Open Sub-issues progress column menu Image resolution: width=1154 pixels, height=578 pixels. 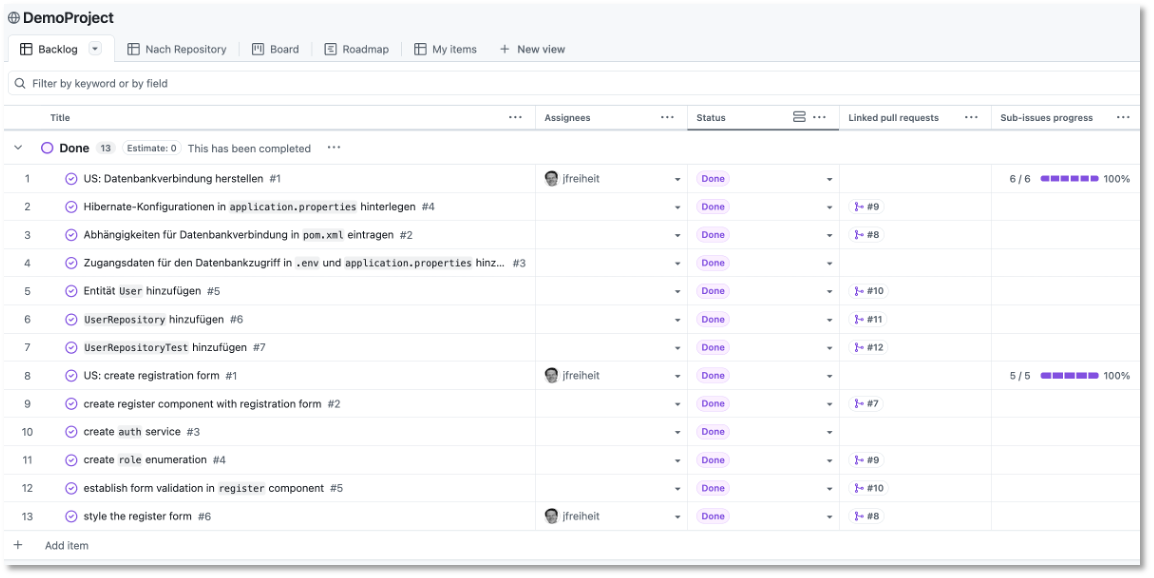click(1123, 118)
